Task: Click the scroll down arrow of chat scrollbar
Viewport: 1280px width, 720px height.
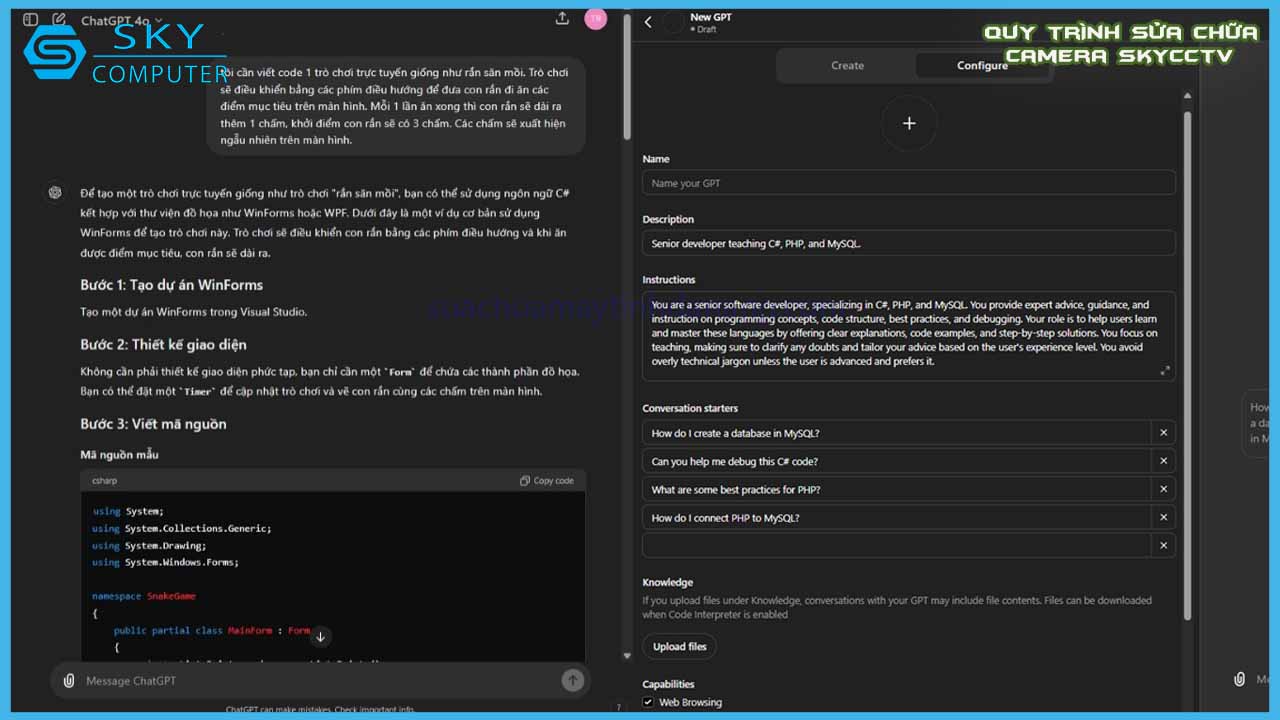Action: click(627, 656)
